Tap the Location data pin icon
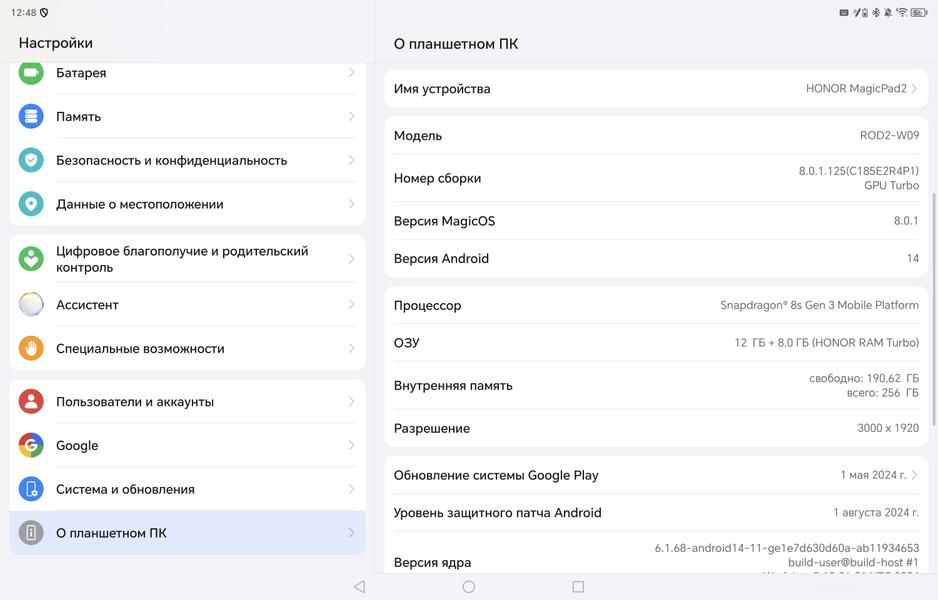938x600 pixels. point(31,204)
